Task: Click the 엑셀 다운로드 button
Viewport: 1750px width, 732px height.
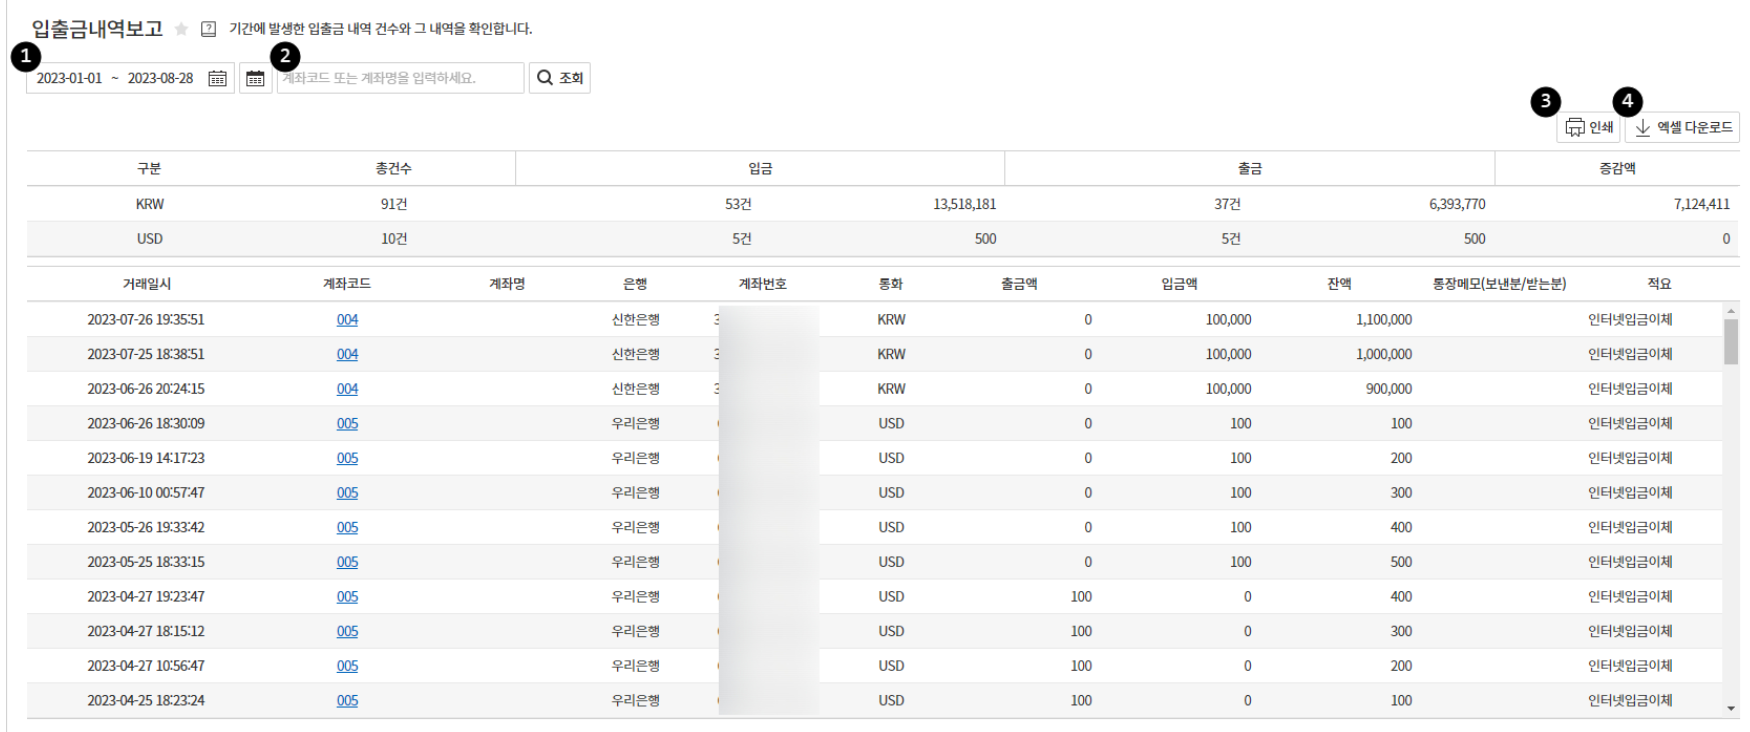Action: pyautogui.click(x=1682, y=127)
